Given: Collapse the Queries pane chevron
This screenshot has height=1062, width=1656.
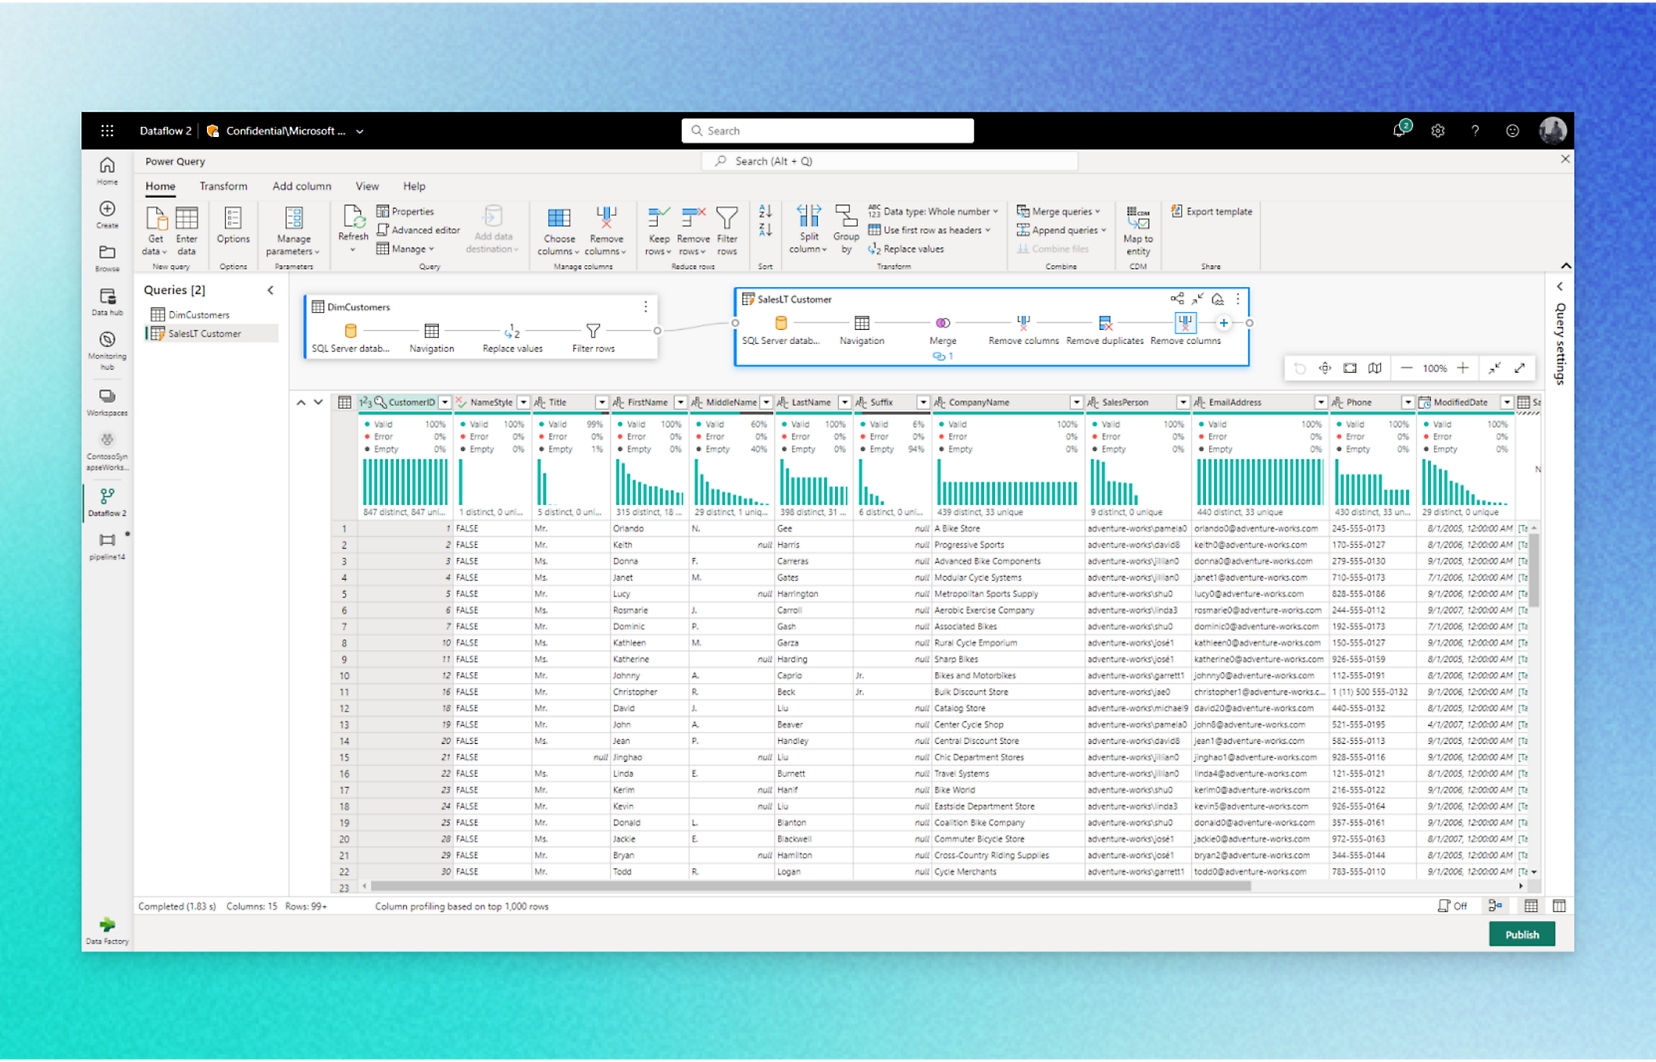Looking at the screenshot, I should pos(271,290).
